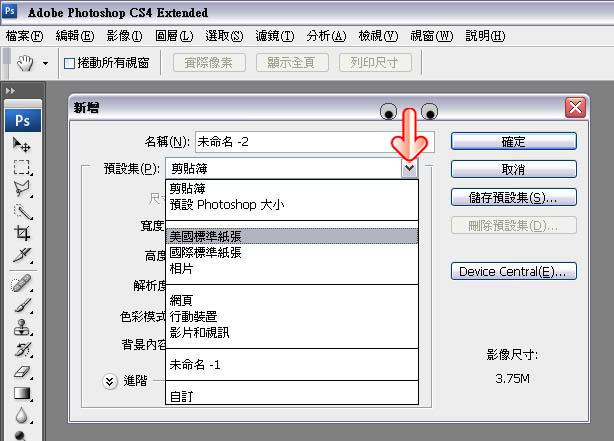This screenshot has height=441, width=614.
Task: Choose 影片和視訊 preset
Action: point(292,333)
